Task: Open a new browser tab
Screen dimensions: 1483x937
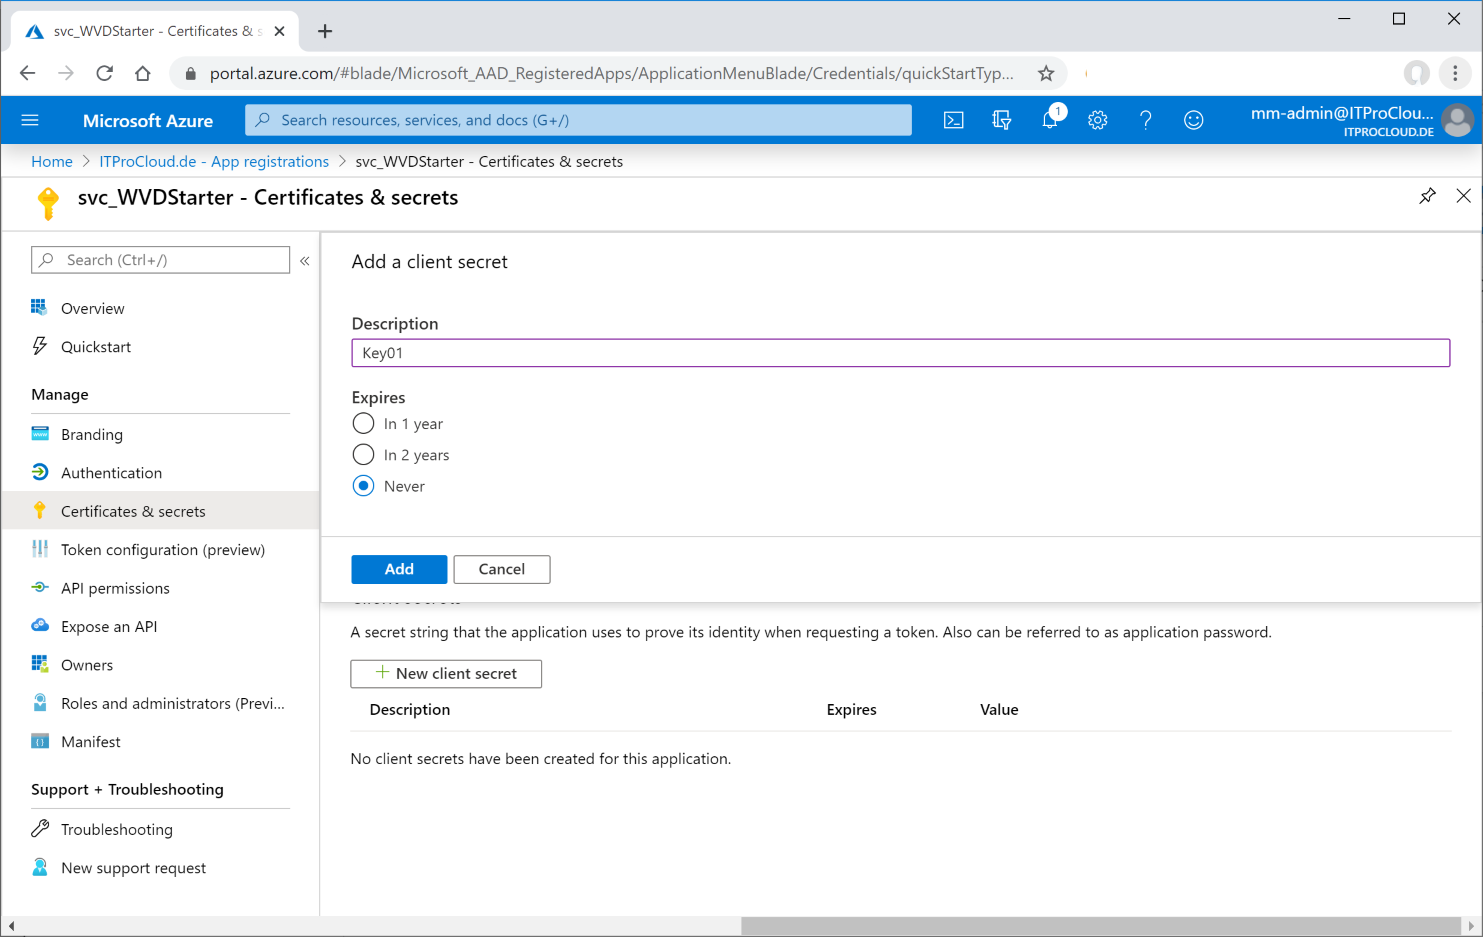Action: tap(325, 31)
